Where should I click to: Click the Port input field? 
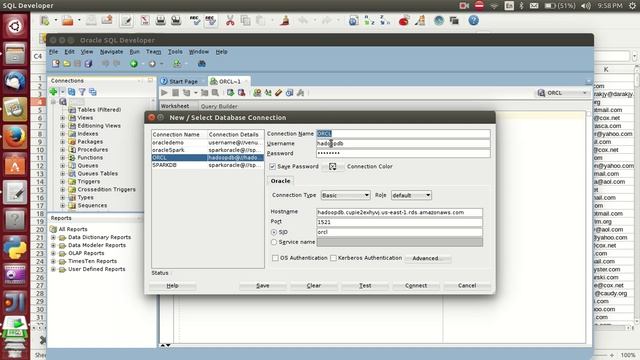tap(399, 222)
